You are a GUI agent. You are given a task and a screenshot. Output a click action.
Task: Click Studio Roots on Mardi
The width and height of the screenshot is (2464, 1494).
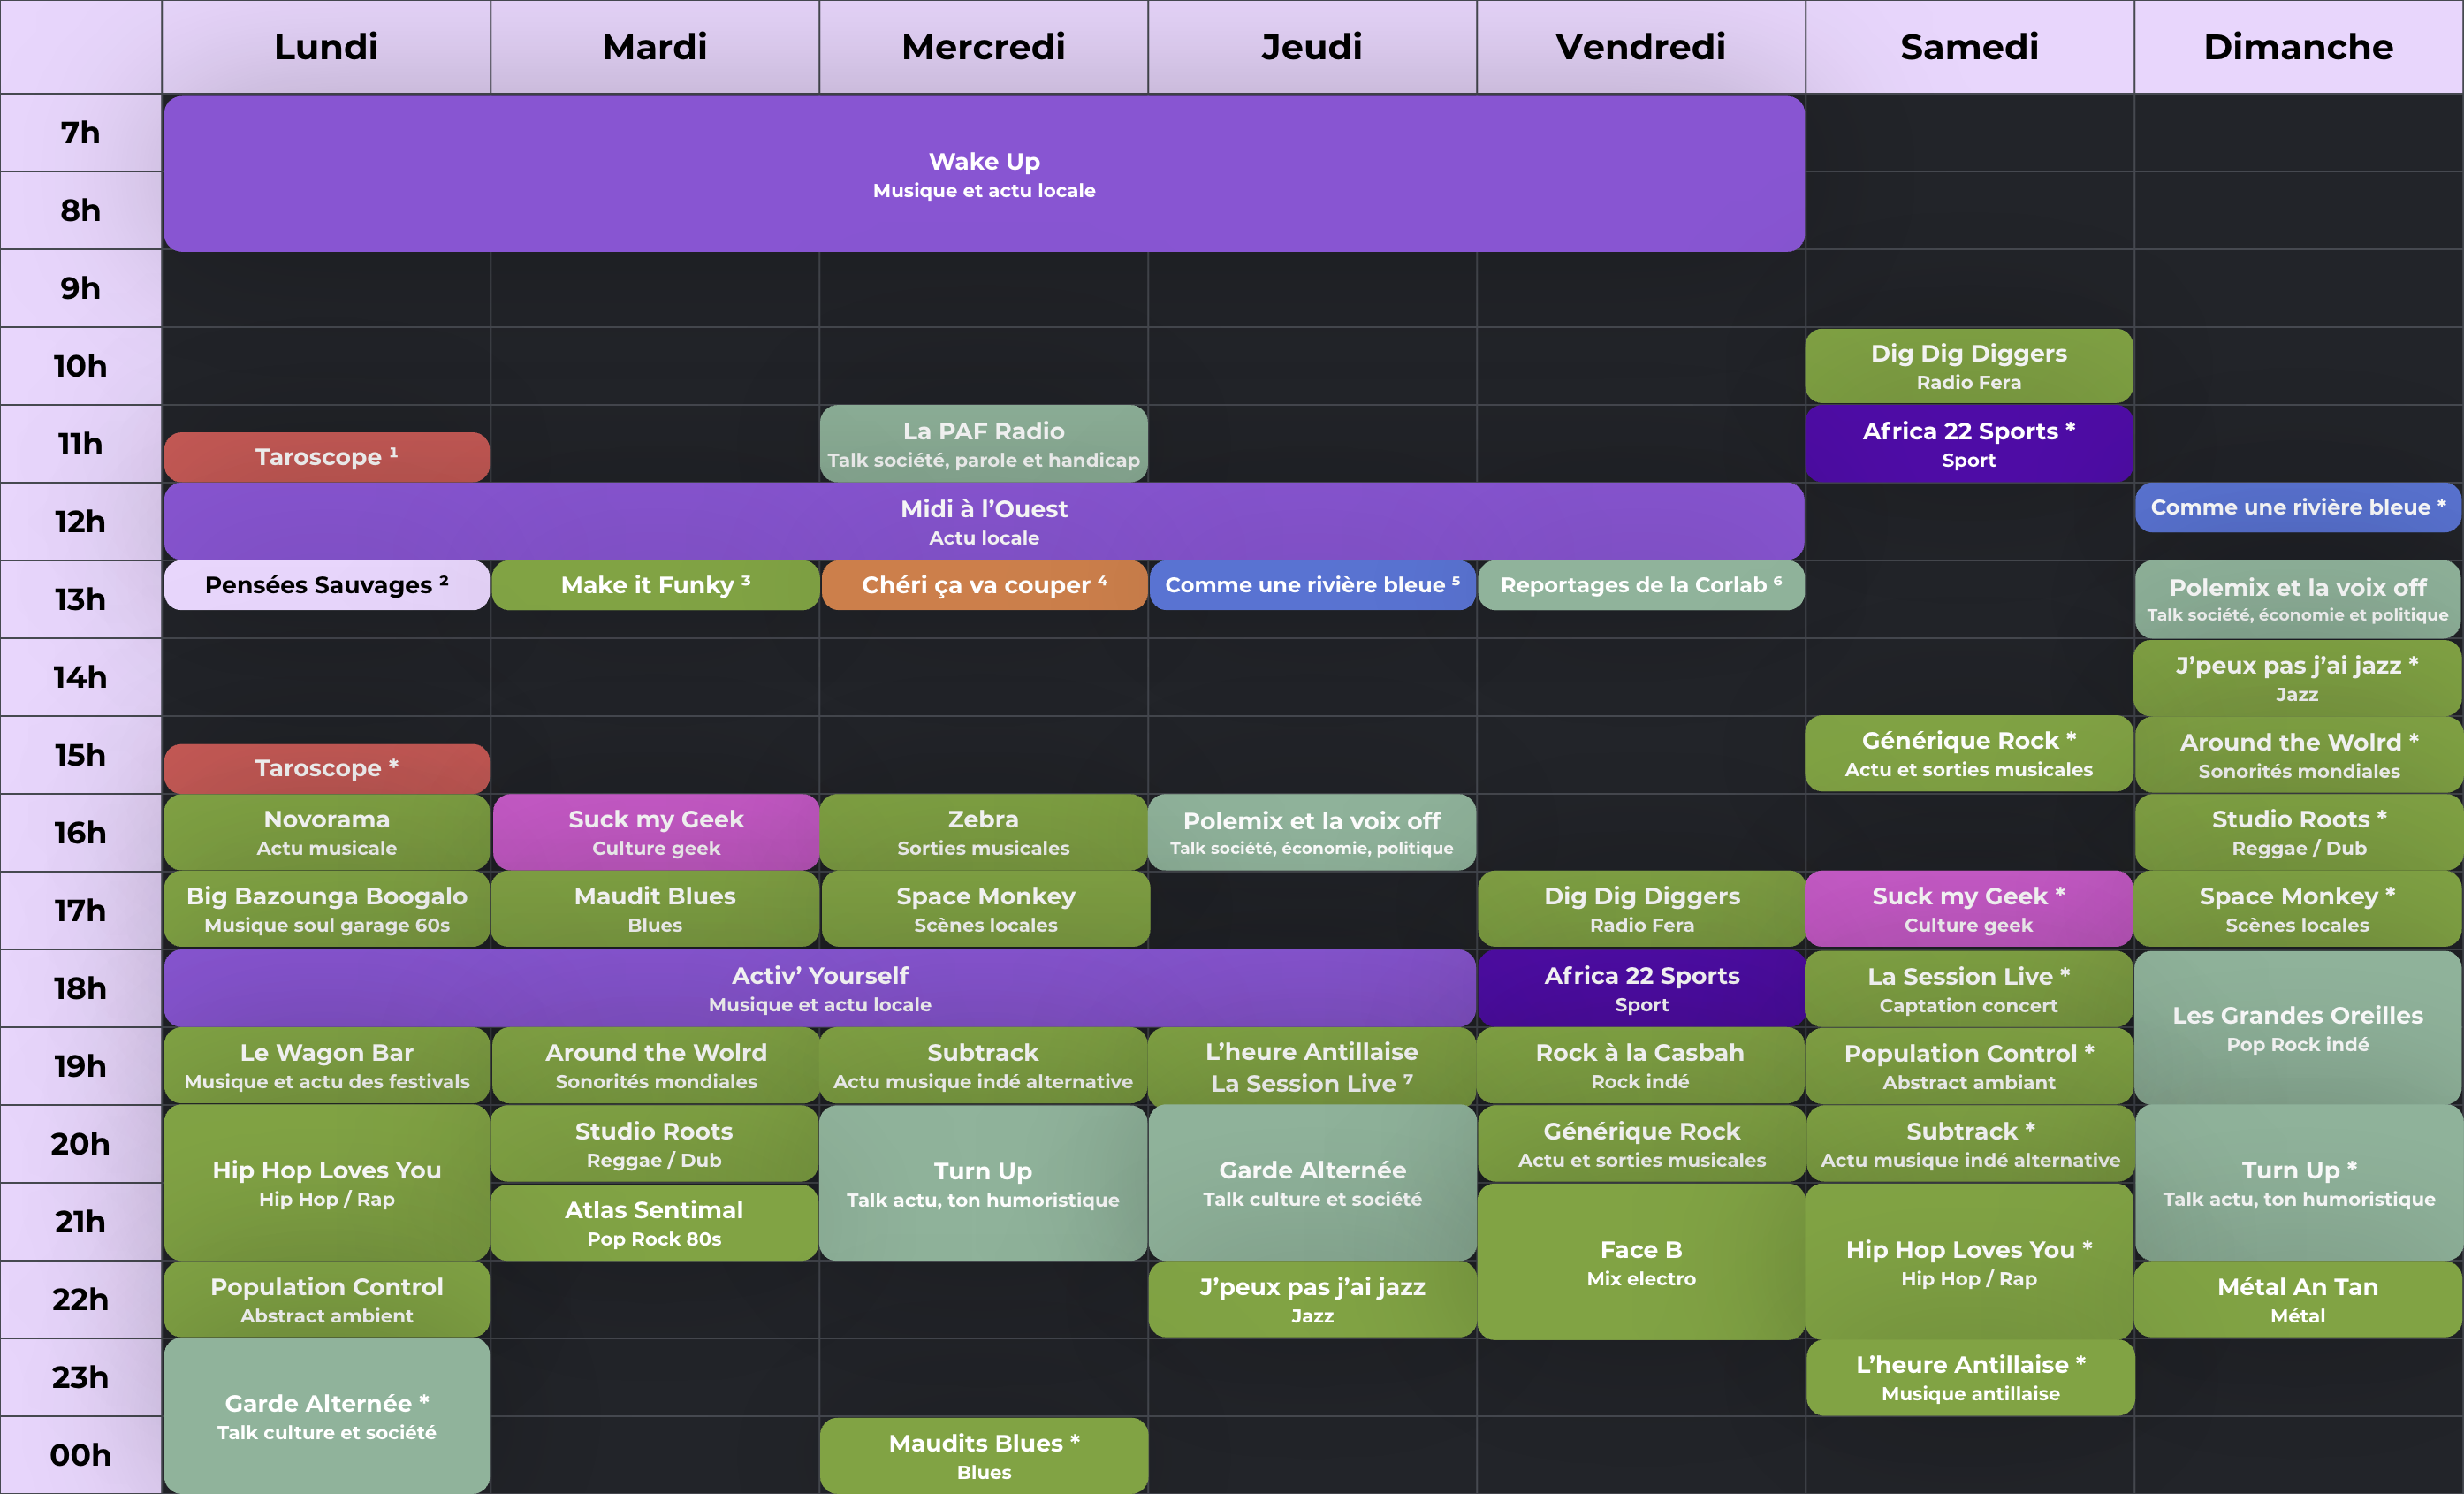click(x=654, y=1144)
